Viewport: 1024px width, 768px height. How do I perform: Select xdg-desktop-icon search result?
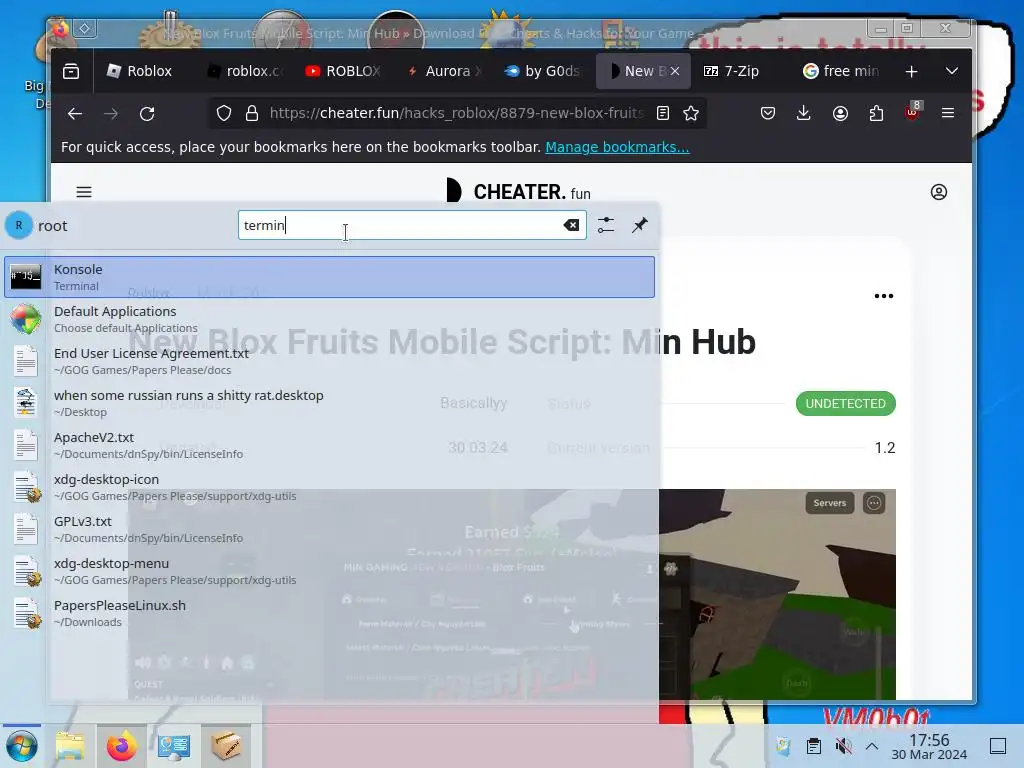click(329, 487)
